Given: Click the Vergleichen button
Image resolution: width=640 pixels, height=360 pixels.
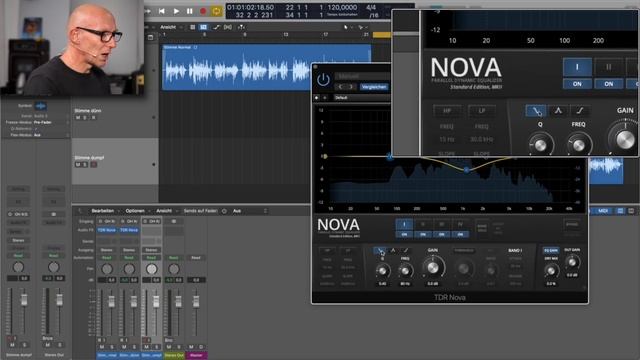Looking at the screenshot, I should coord(373,87).
